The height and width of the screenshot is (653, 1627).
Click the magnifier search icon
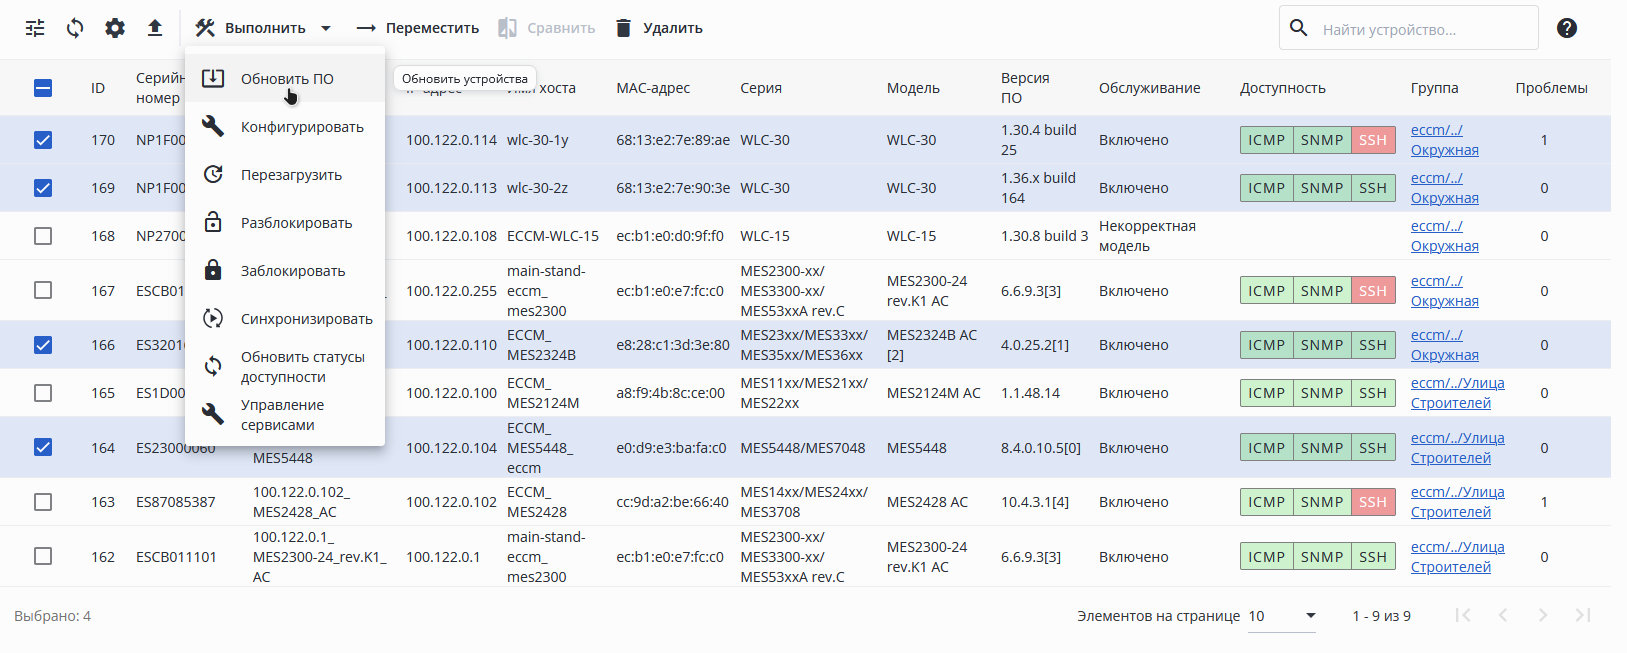click(1299, 28)
